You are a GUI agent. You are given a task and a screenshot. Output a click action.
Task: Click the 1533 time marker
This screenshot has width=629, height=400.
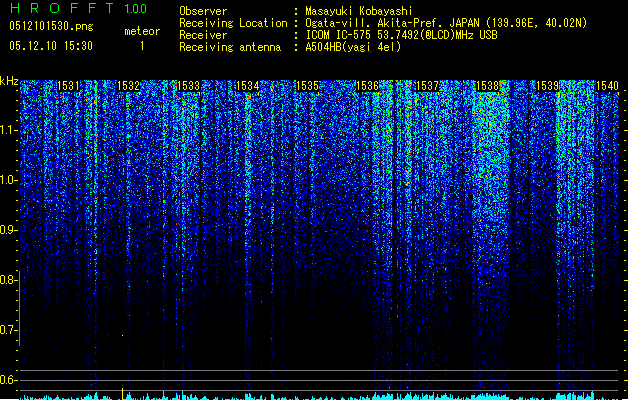tap(188, 86)
